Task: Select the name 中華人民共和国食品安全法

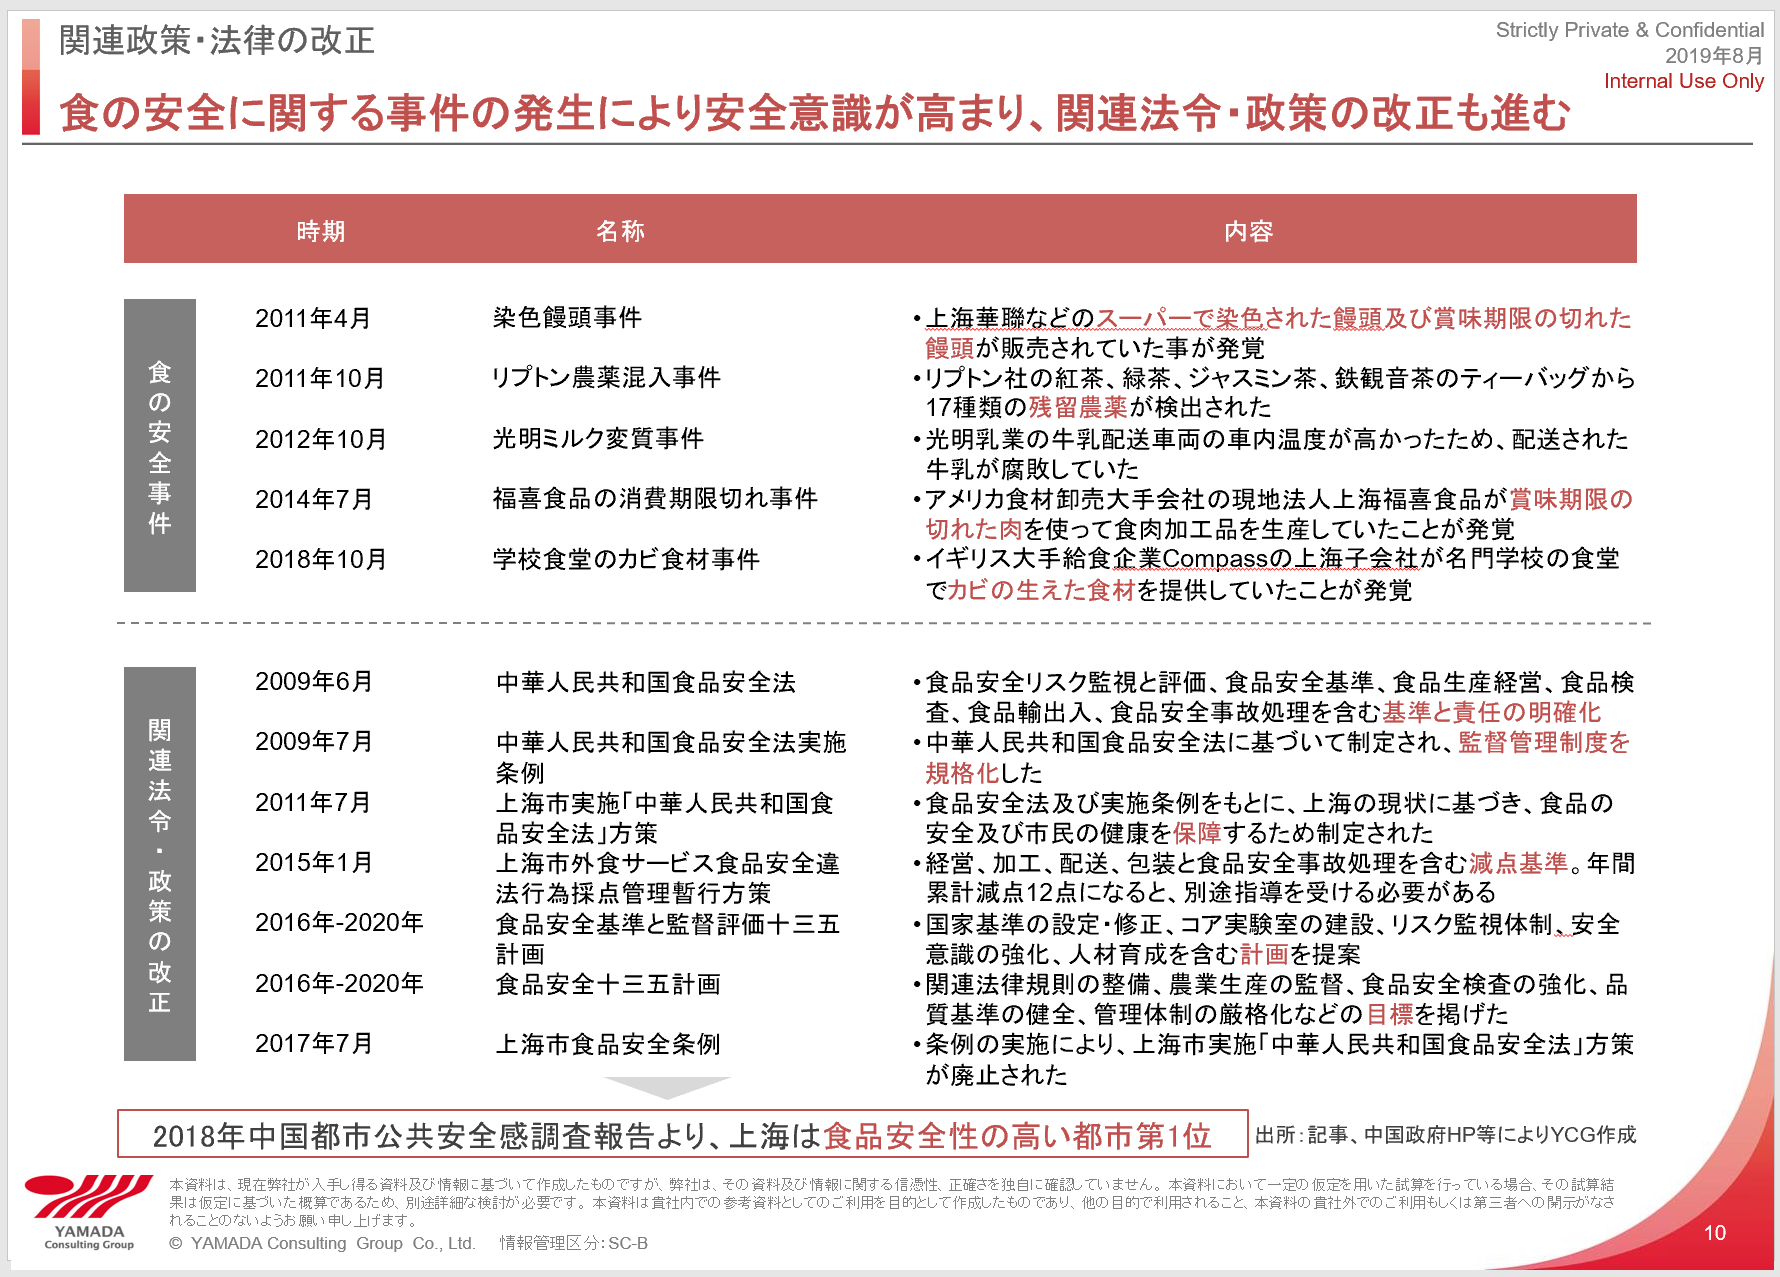Action: (x=646, y=682)
